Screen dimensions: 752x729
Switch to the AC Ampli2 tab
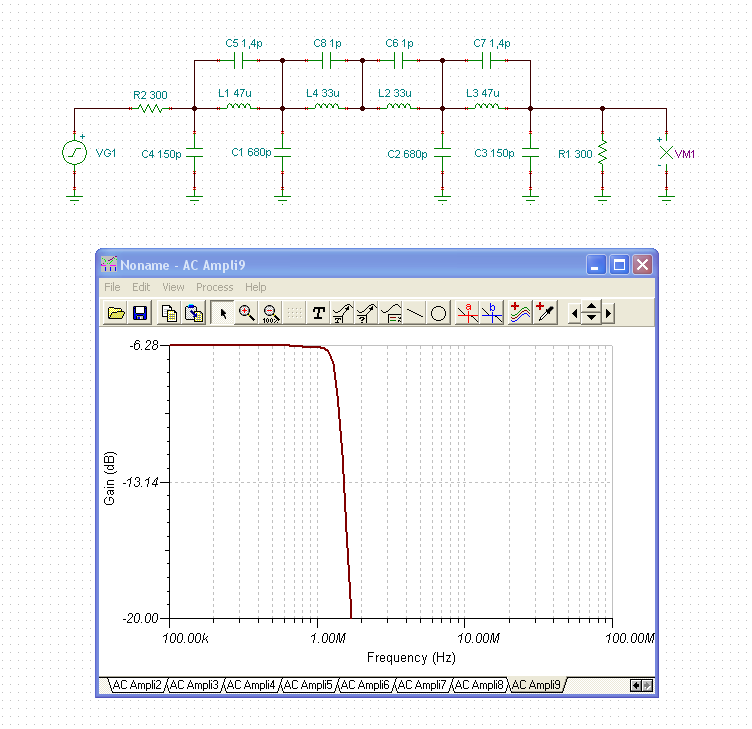(x=137, y=685)
